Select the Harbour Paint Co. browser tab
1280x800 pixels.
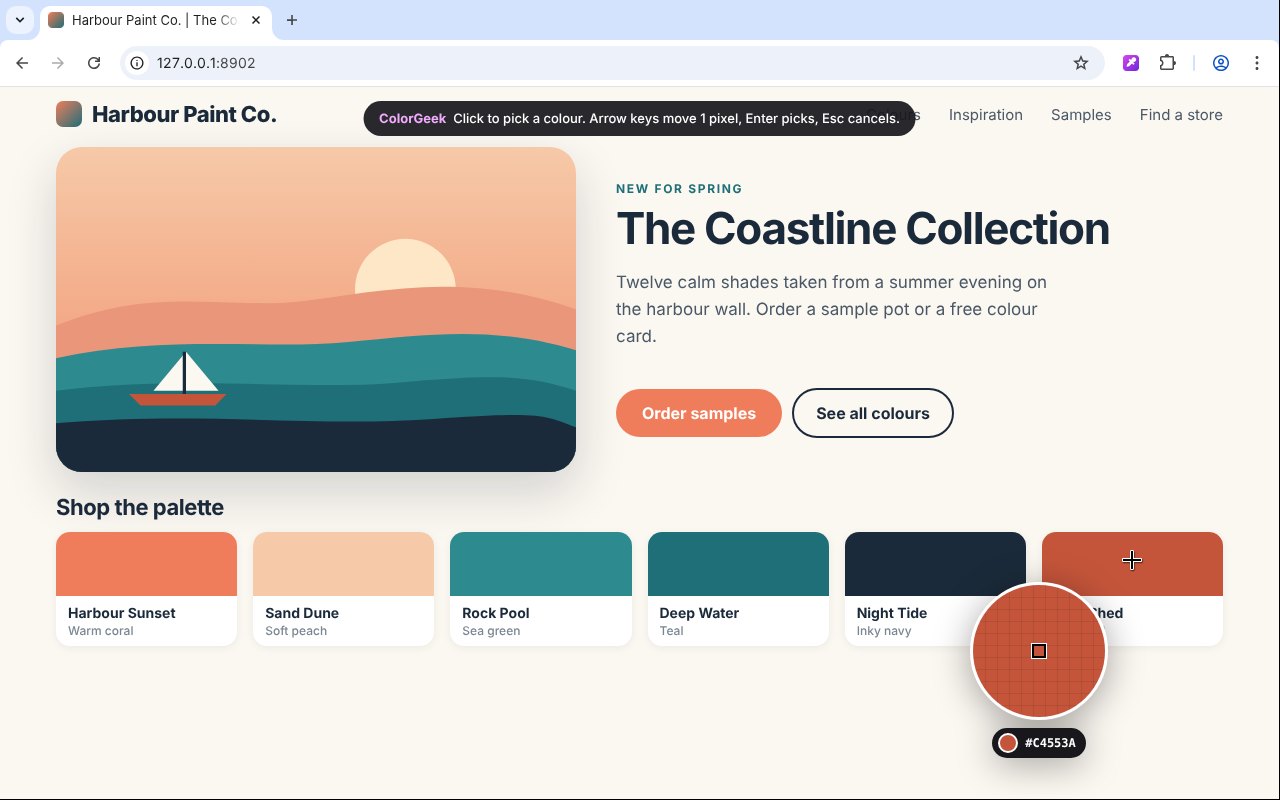pyautogui.click(x=156, y=20)
